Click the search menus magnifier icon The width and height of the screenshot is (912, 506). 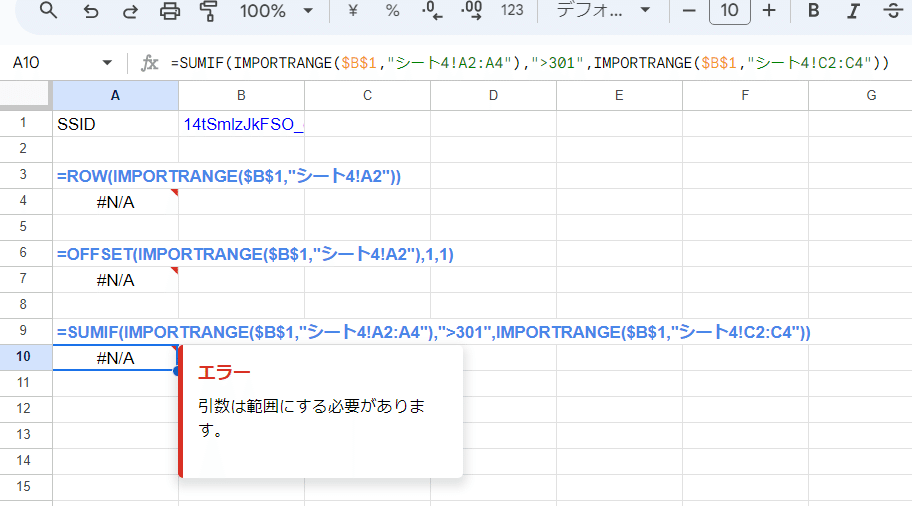pos(48,10)
